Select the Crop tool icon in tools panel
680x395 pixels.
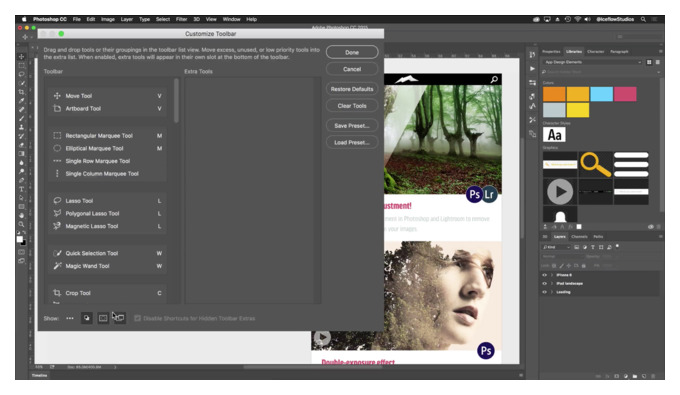coord(21,92)
